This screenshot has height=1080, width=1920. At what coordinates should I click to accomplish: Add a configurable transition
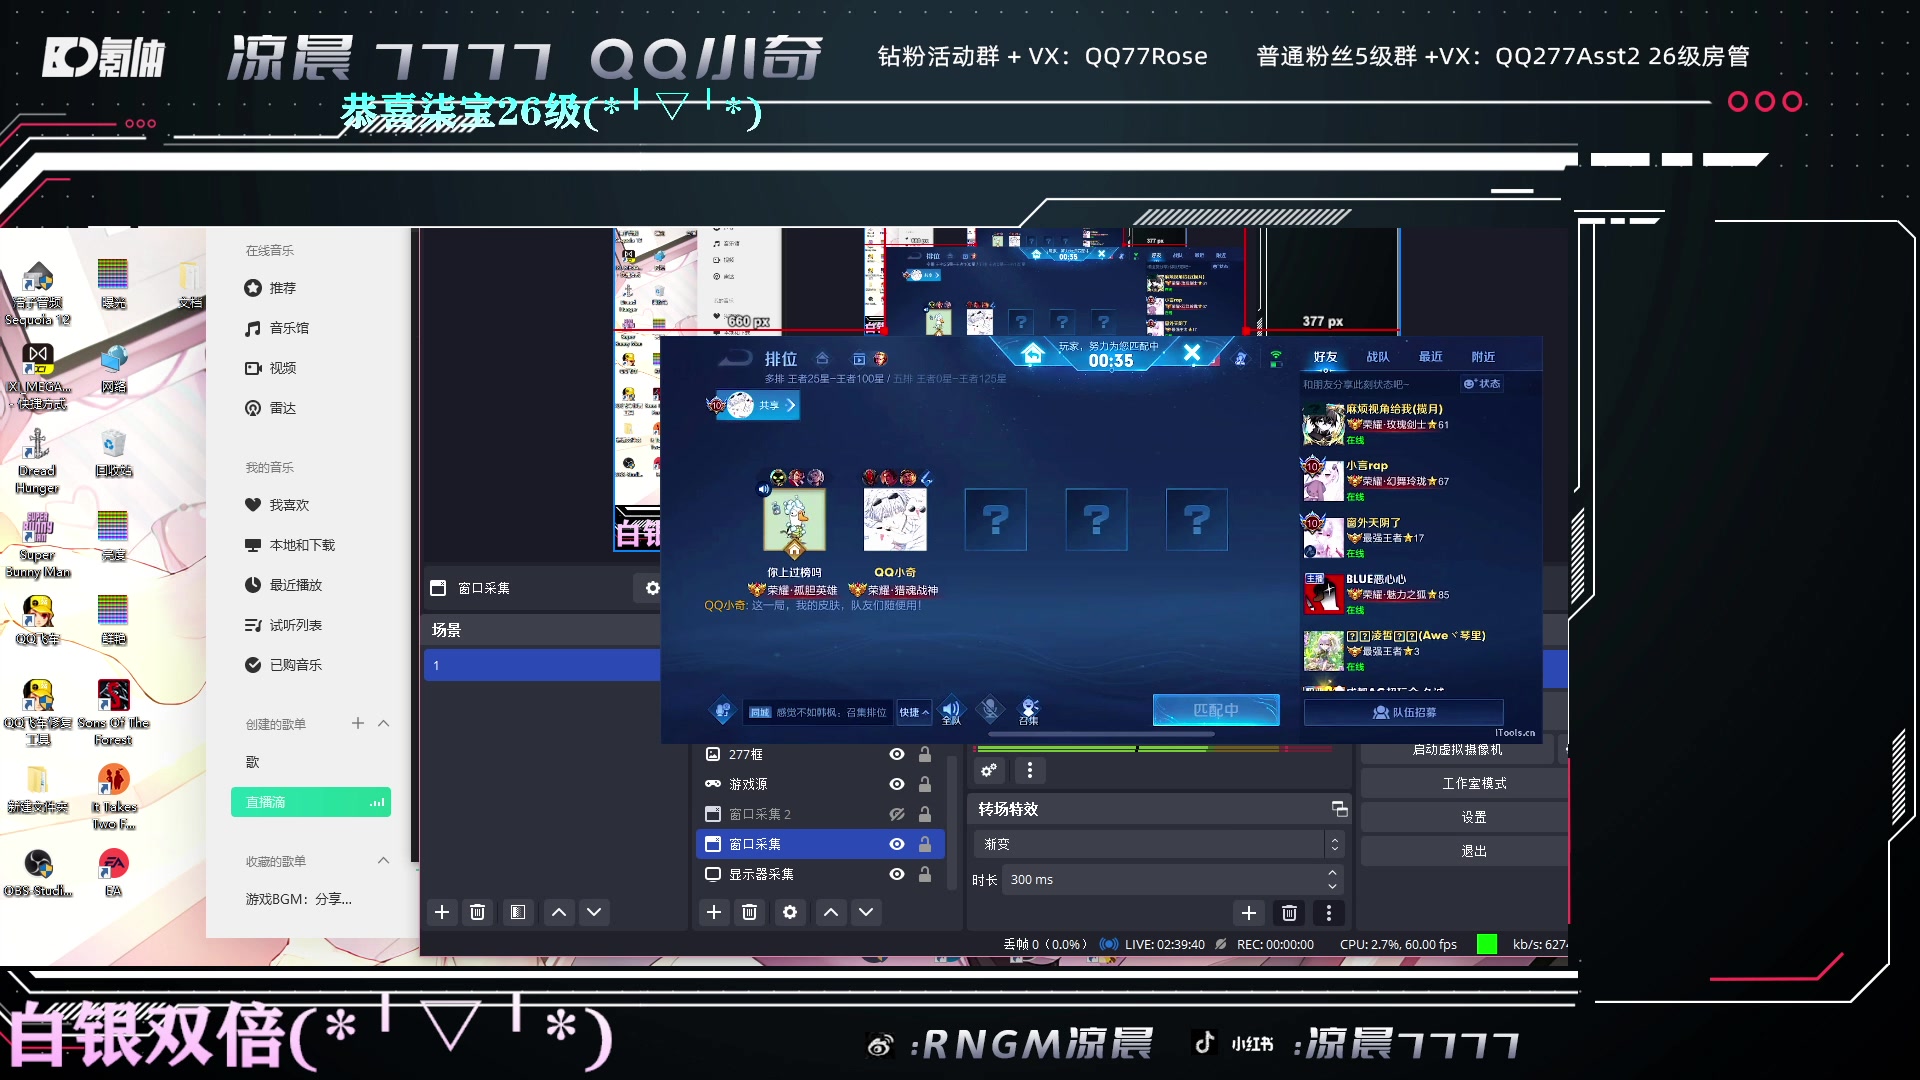(1249, 912)
